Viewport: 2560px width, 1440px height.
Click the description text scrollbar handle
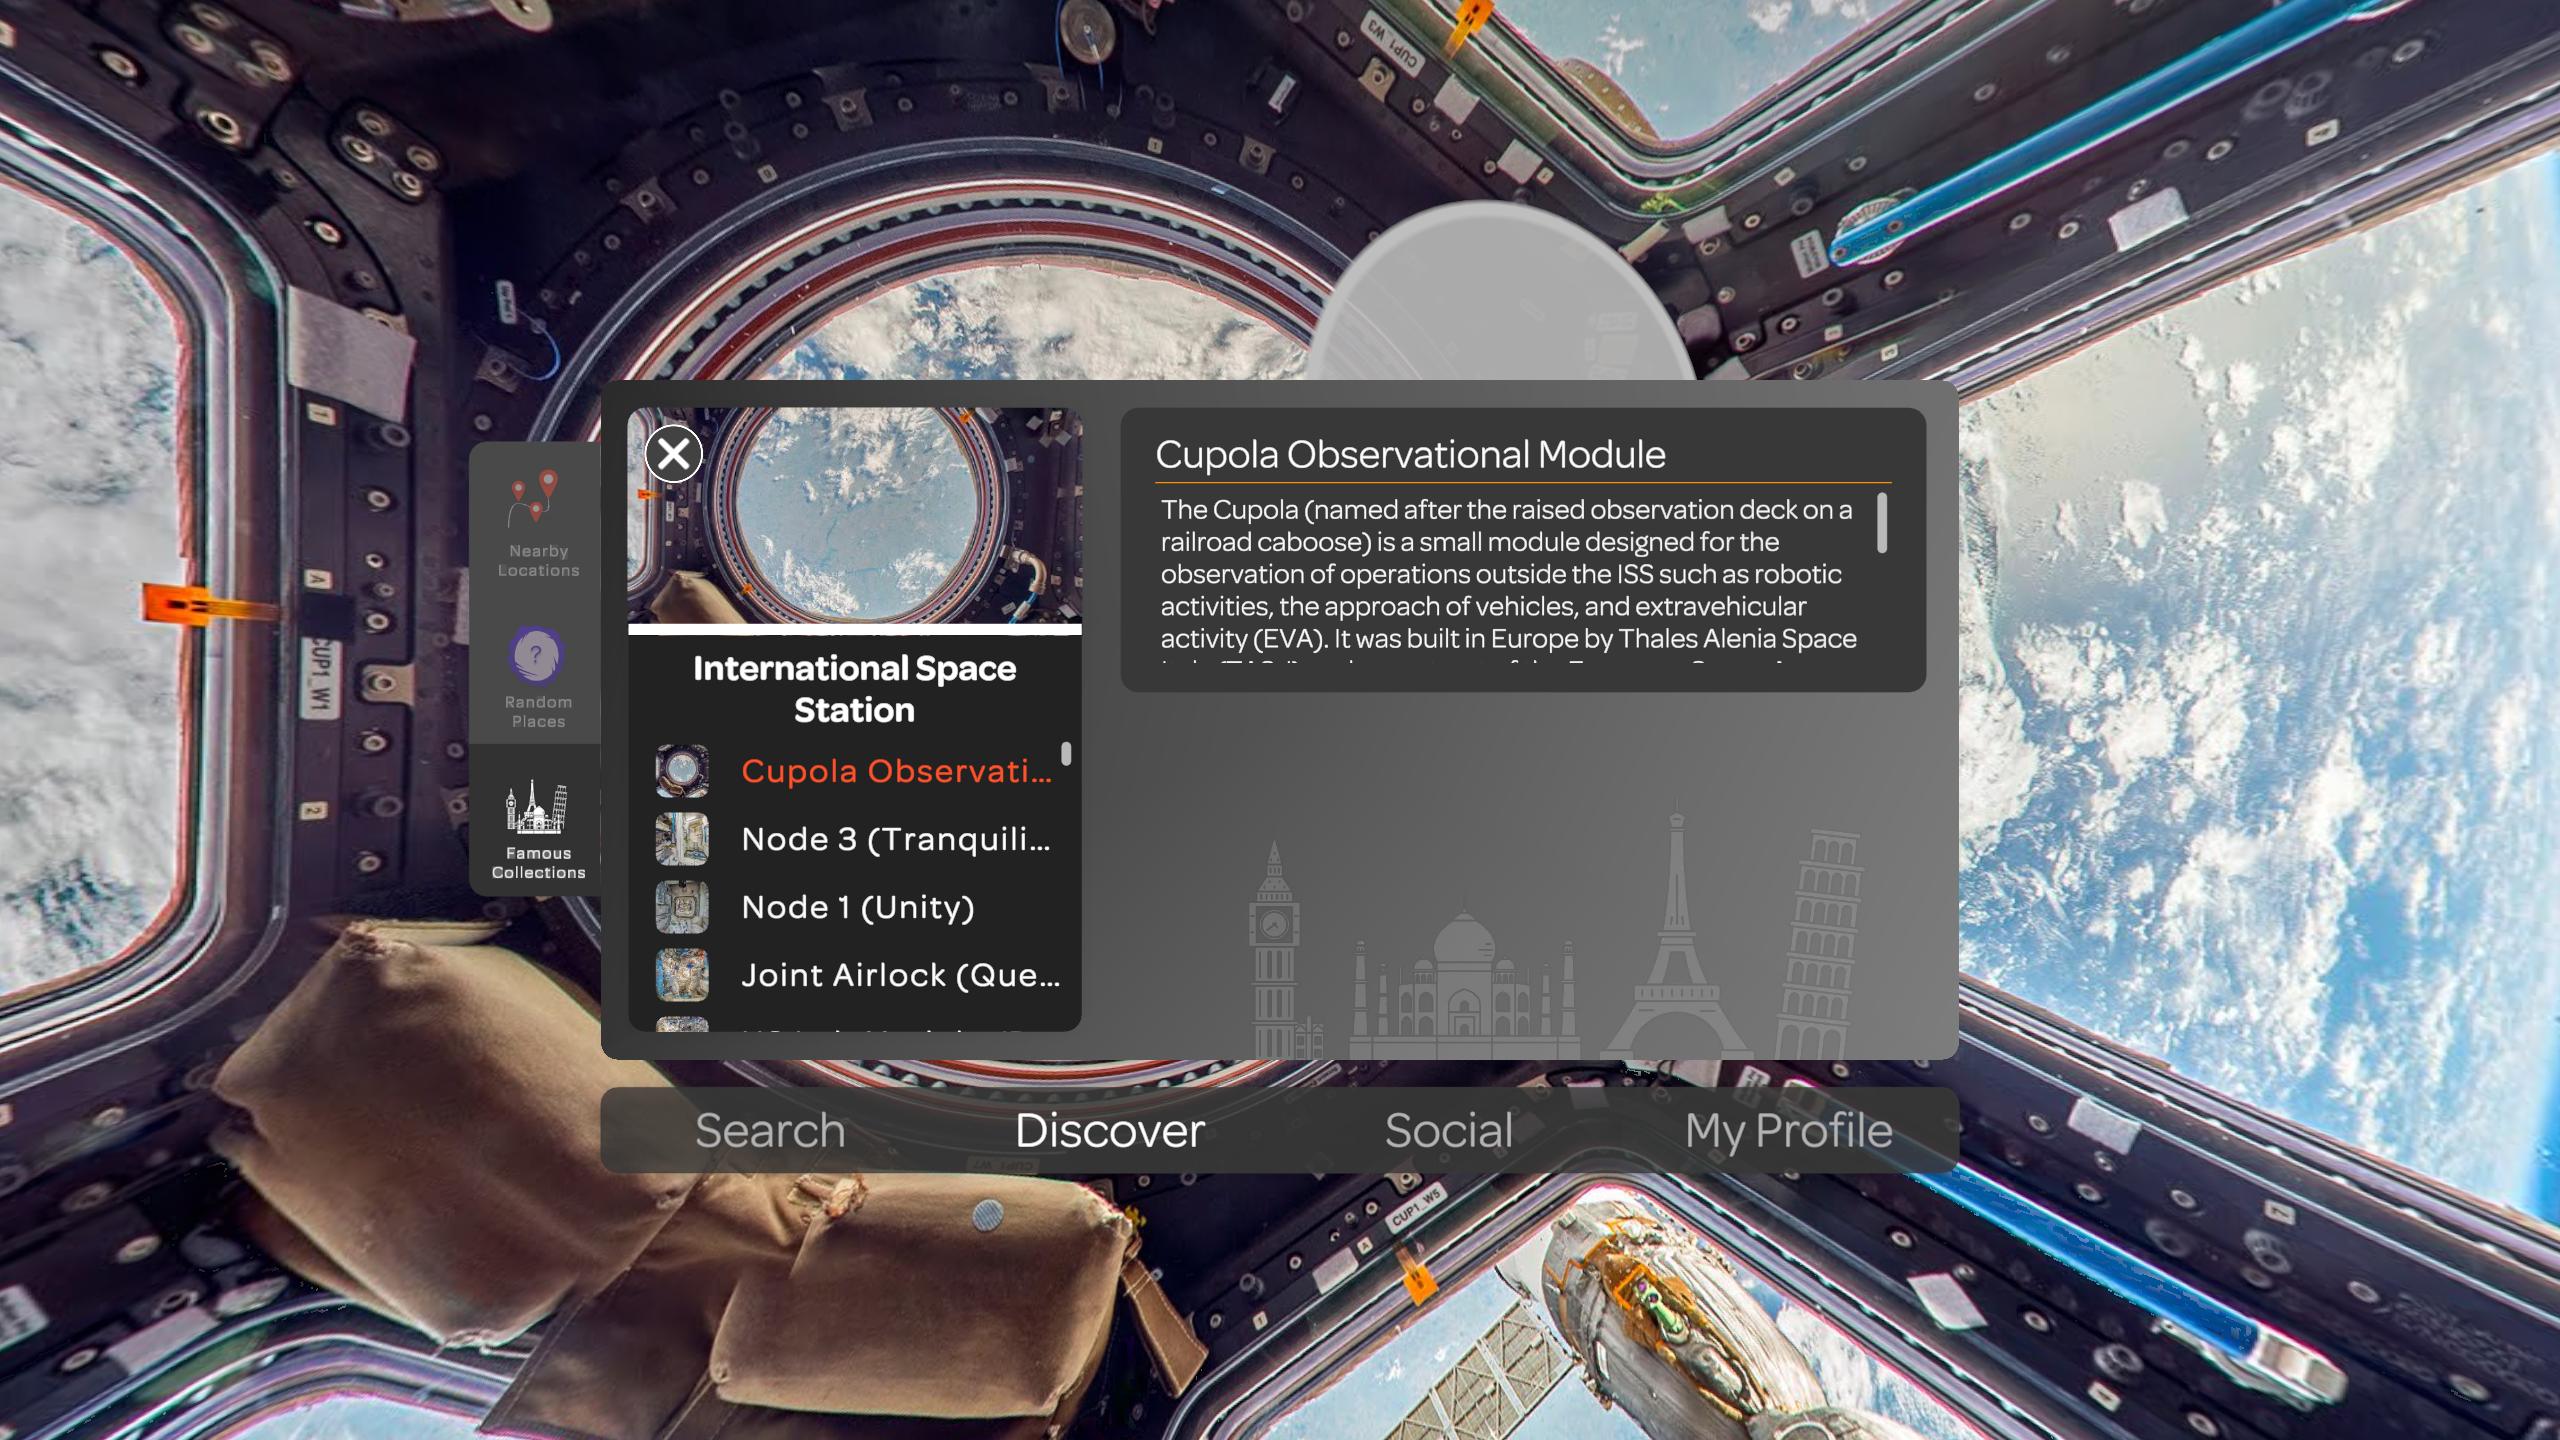click(x=1882, y=522)
